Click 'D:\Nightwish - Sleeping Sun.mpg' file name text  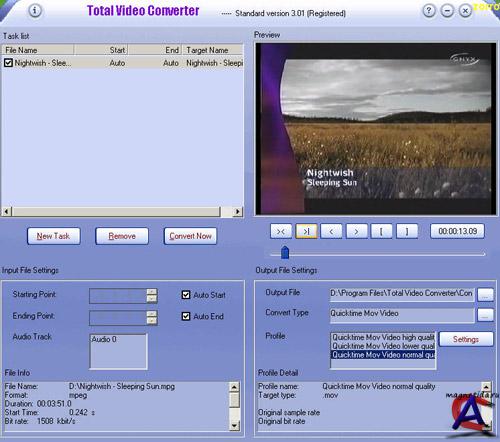[x=122, y=386]
